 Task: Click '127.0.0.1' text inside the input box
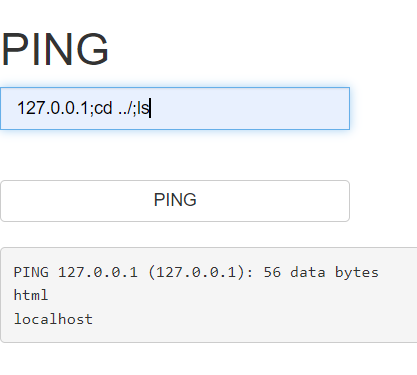tap(52, 108)
